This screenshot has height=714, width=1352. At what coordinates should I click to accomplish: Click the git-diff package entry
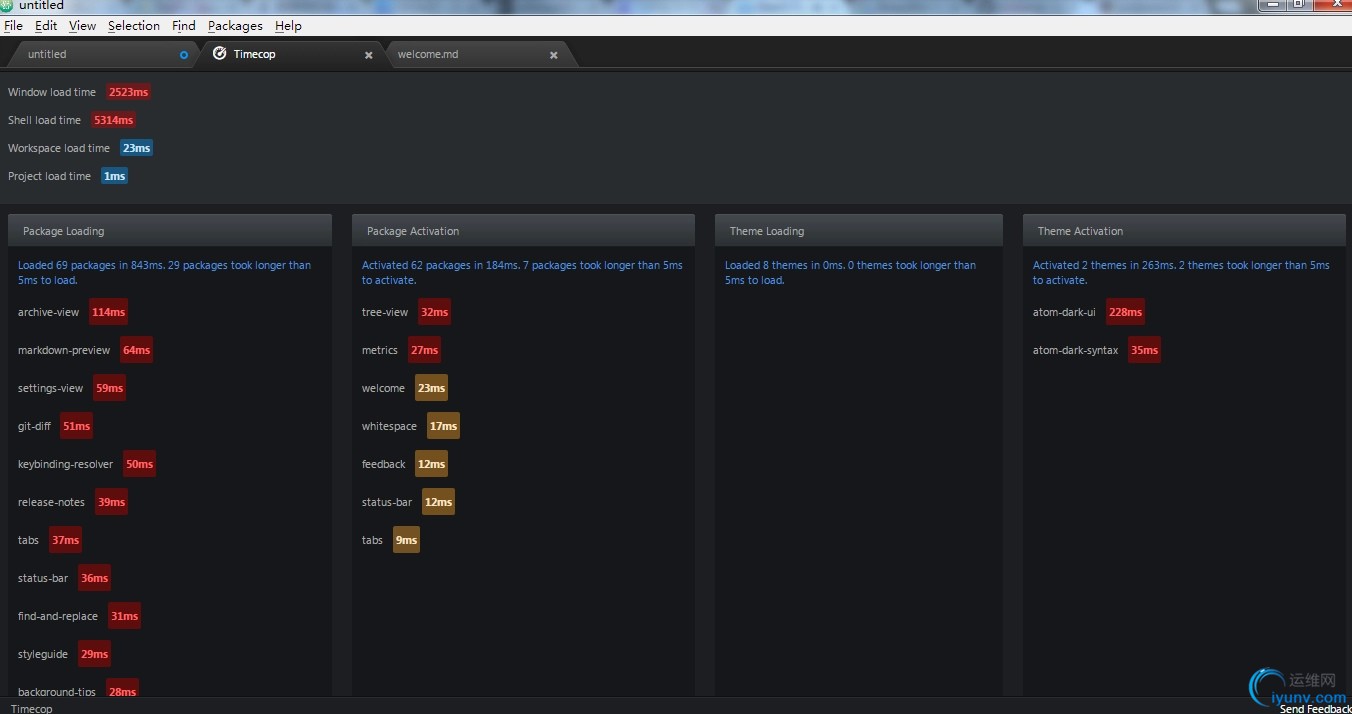(55, 426)
